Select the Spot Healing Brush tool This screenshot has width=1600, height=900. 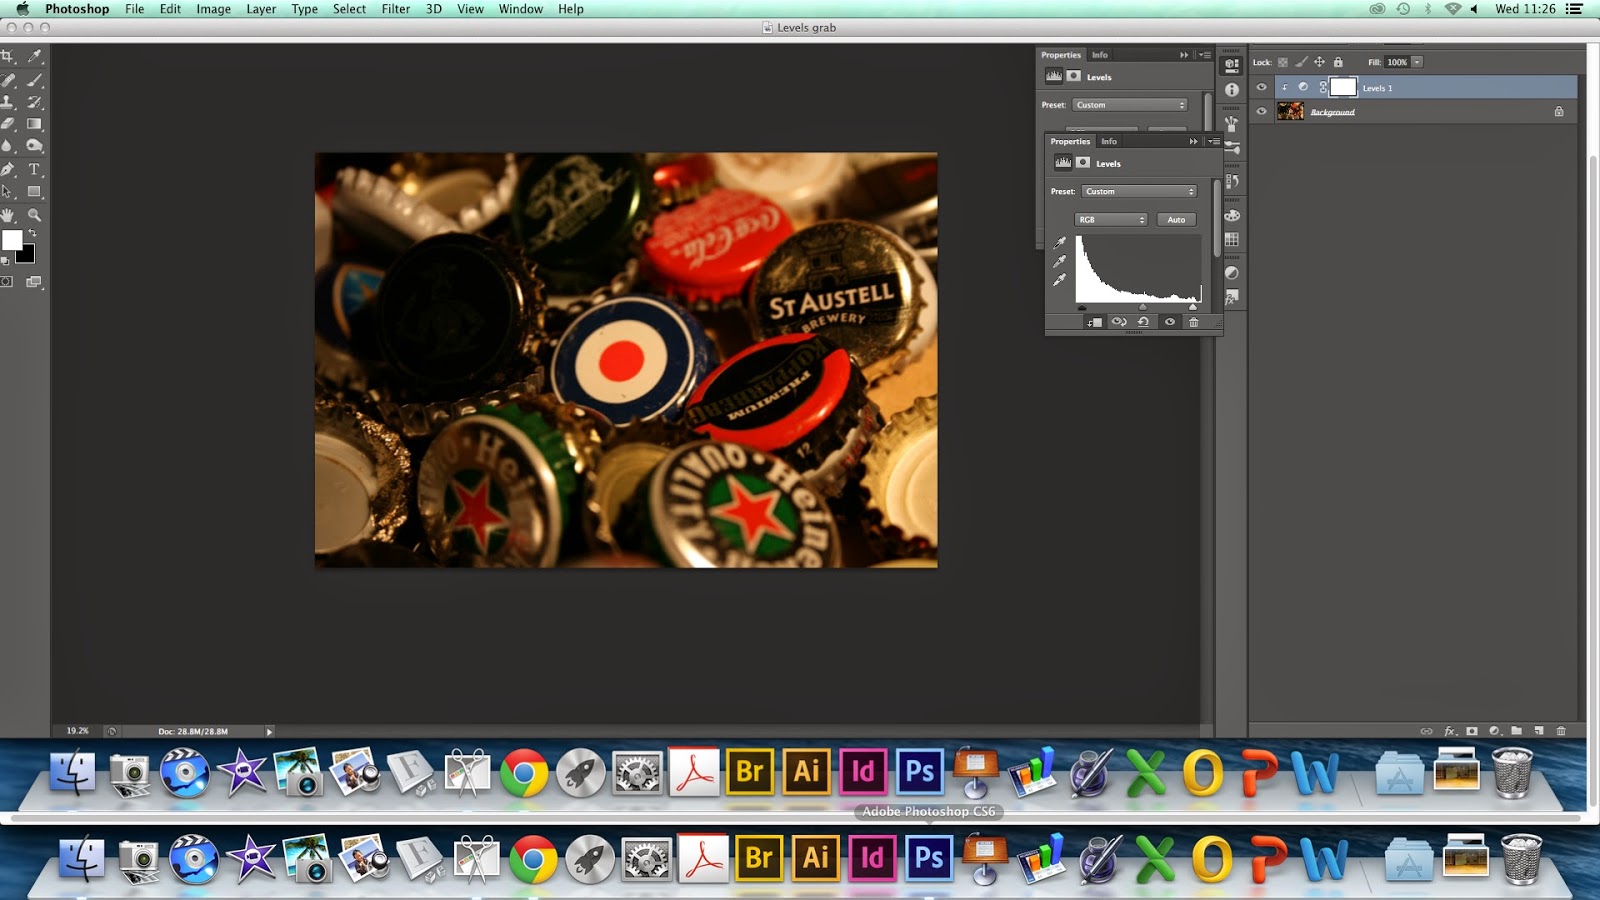[x=8, y=79]
